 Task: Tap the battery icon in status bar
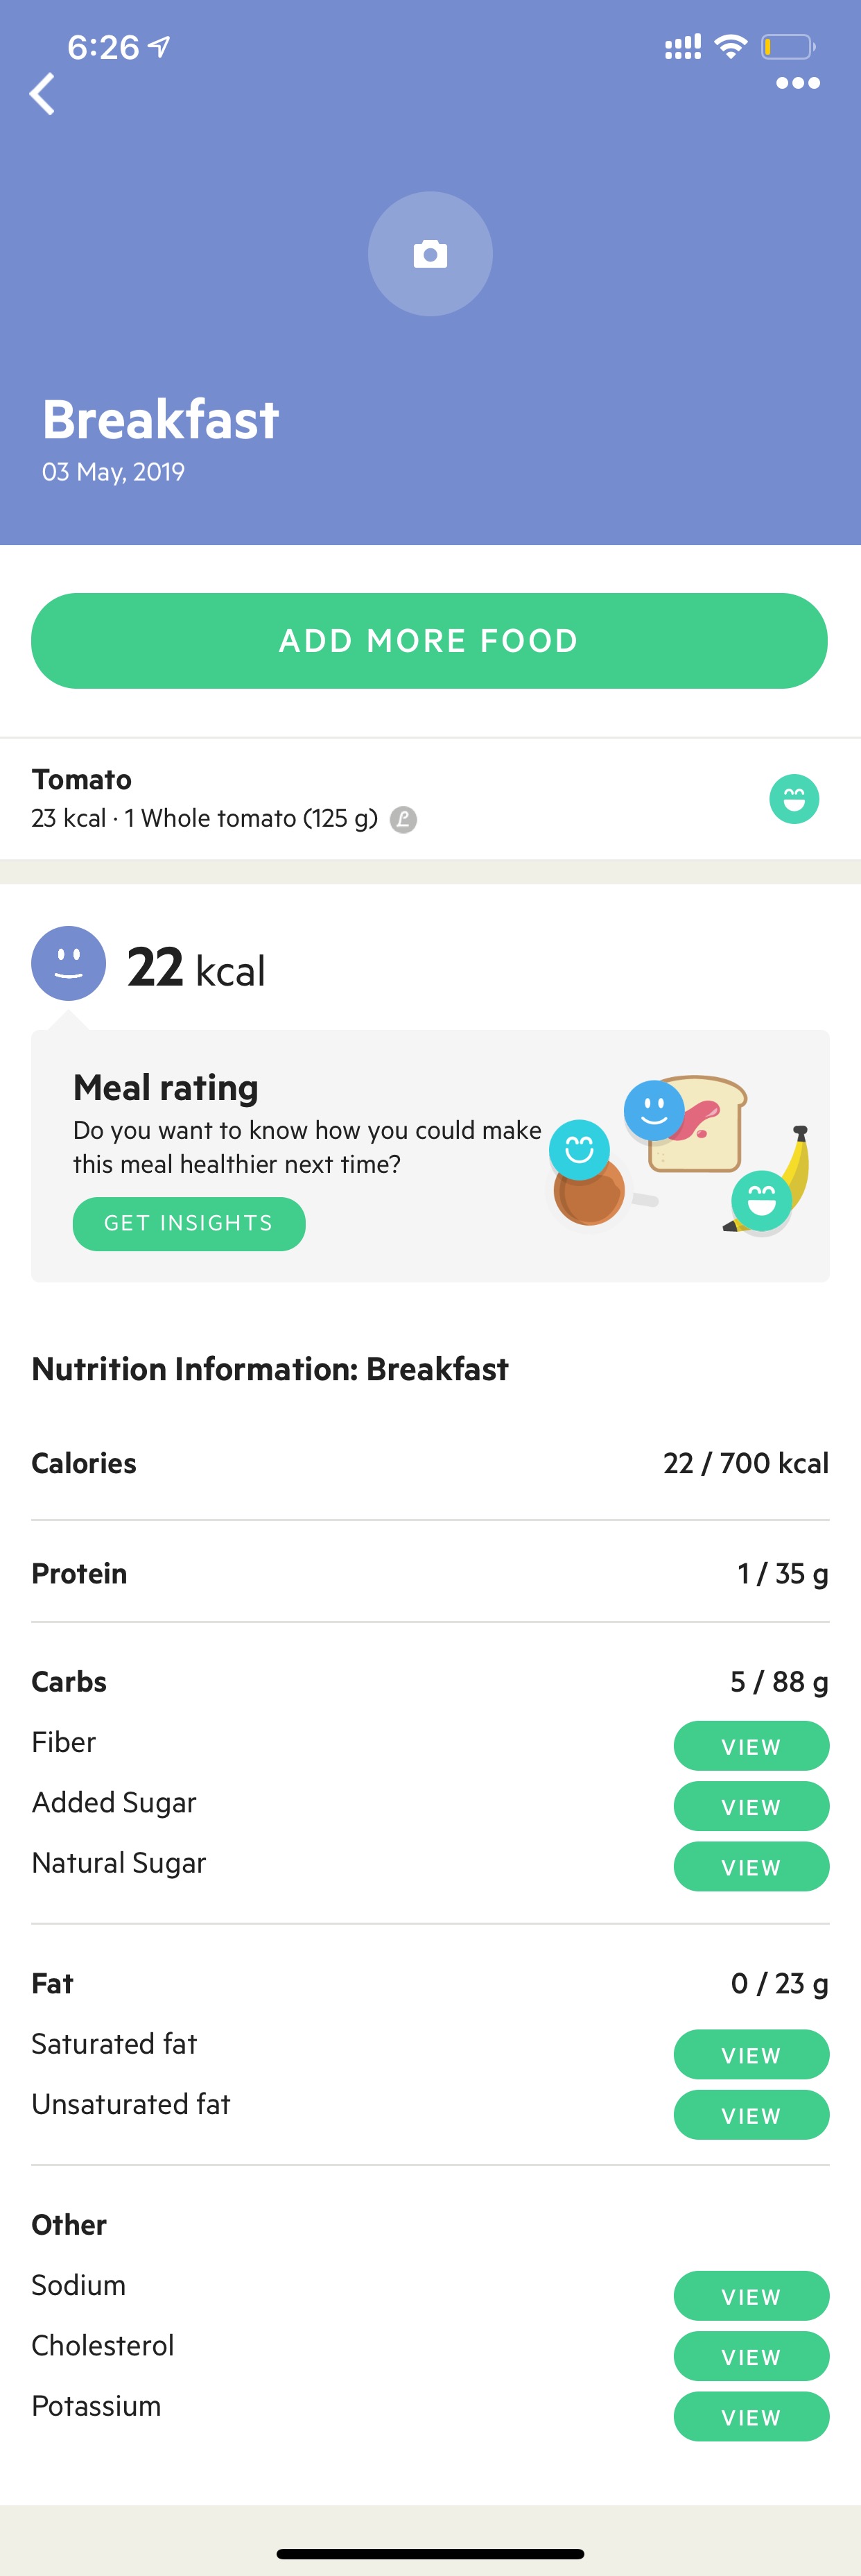[x=788, y=47]
